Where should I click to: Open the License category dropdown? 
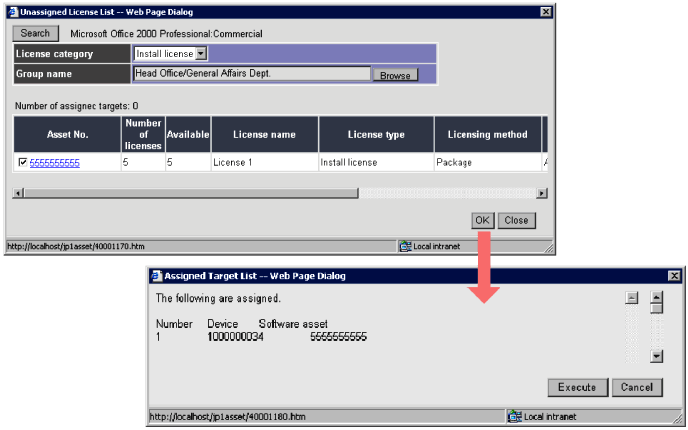201,54
